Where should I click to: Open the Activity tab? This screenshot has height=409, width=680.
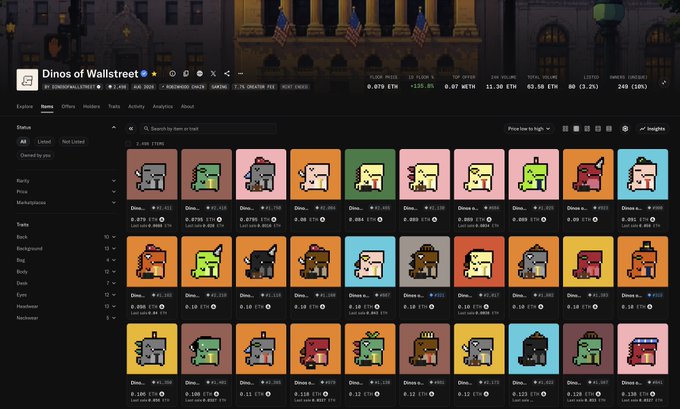point(136,107)
